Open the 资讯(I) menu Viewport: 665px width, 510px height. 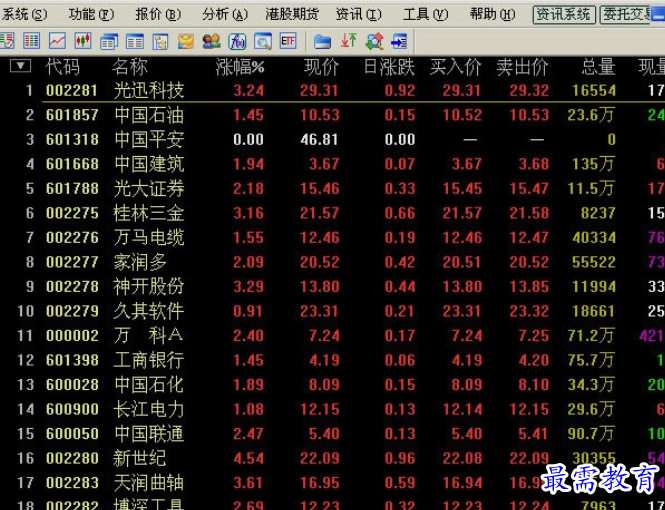[358, 15]
